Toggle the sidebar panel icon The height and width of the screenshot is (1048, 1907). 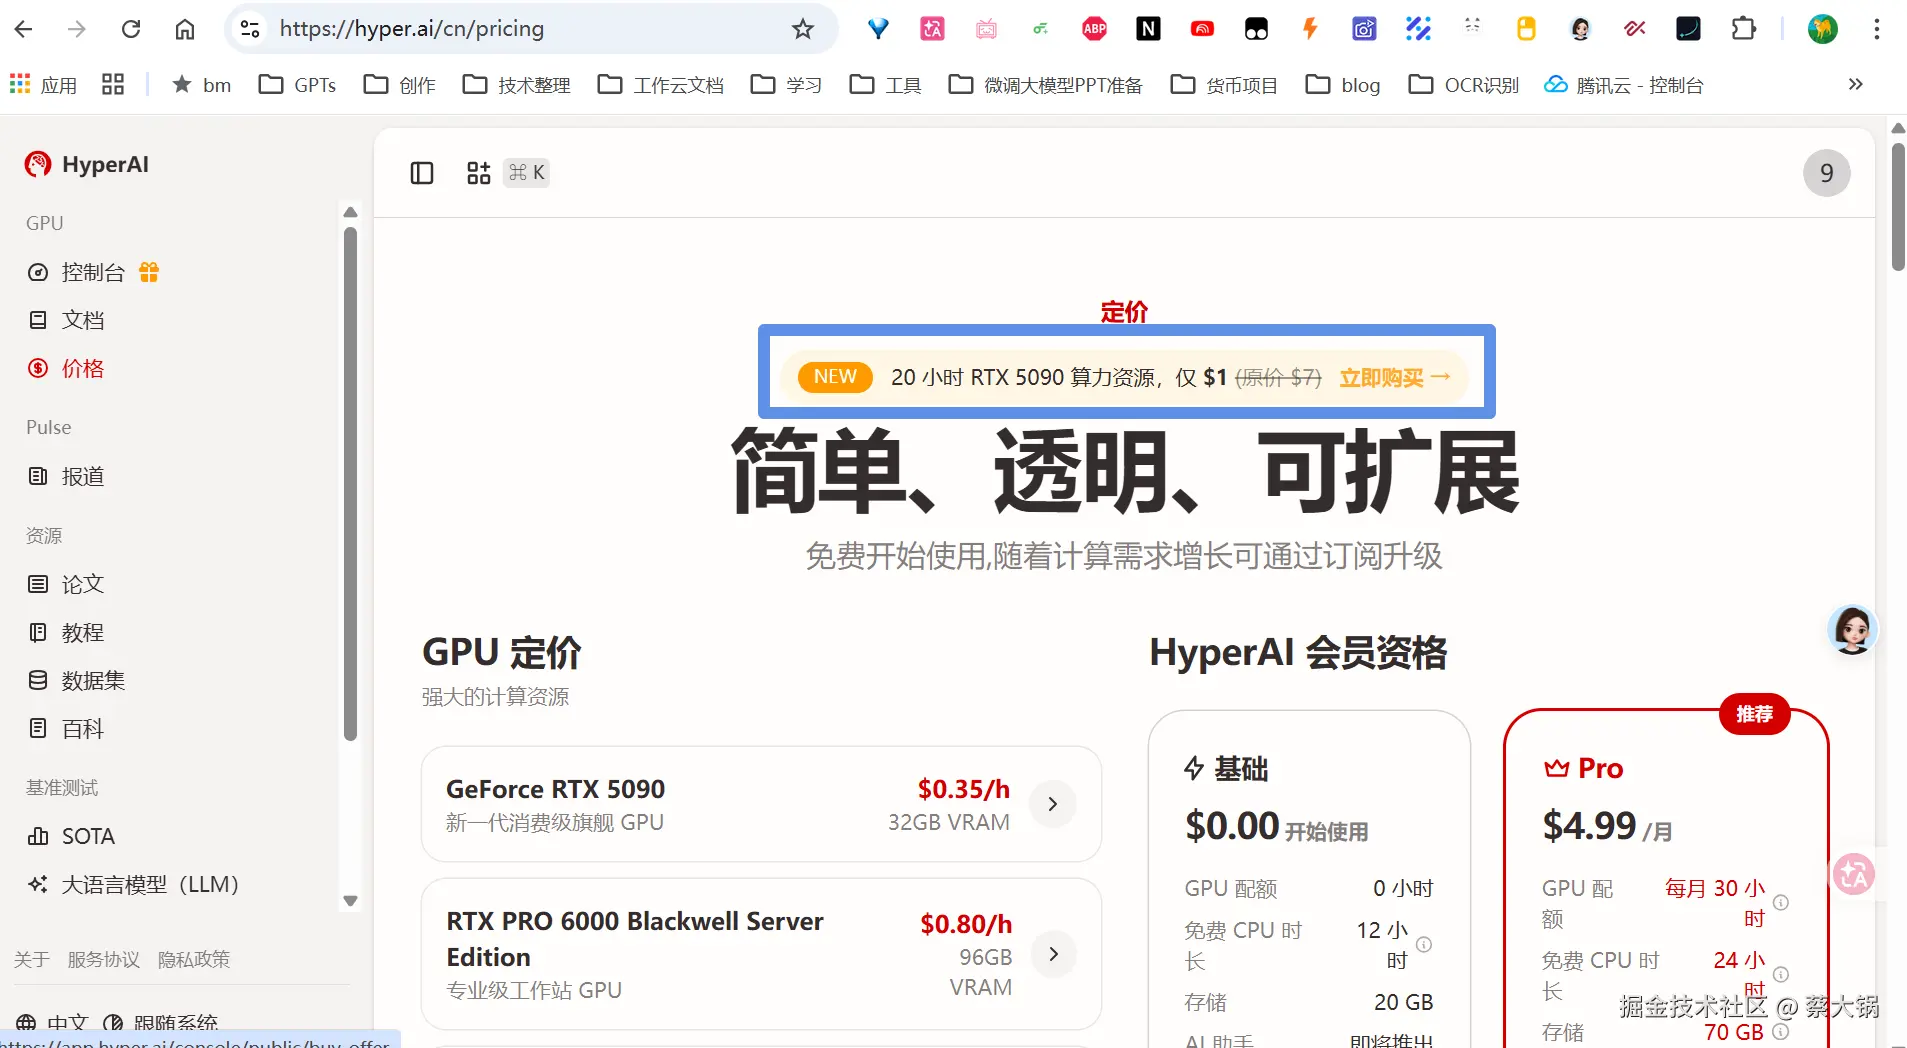point(422,173)
